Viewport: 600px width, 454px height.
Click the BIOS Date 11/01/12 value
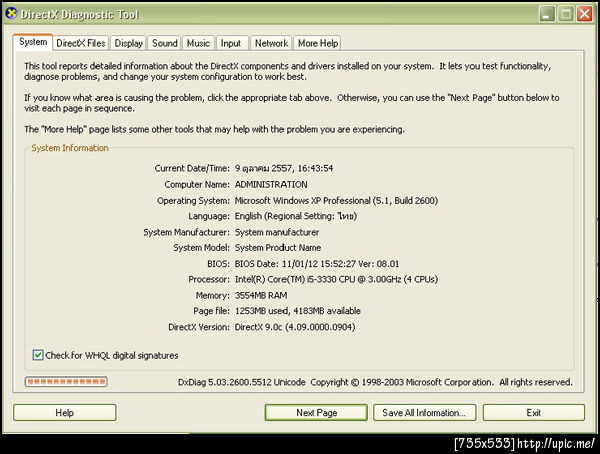[x=317, y=264]
